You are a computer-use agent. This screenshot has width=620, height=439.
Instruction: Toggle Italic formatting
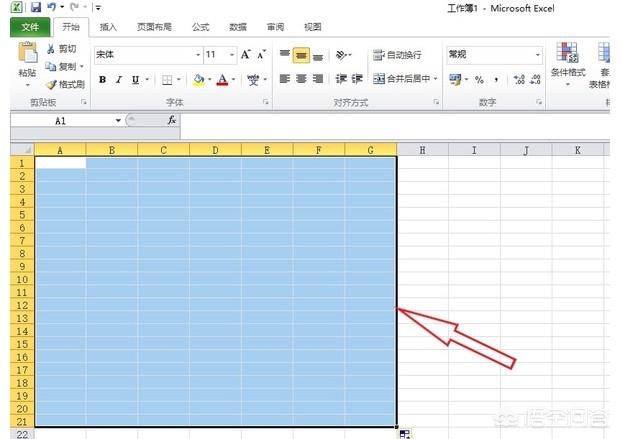click(119, 79)
